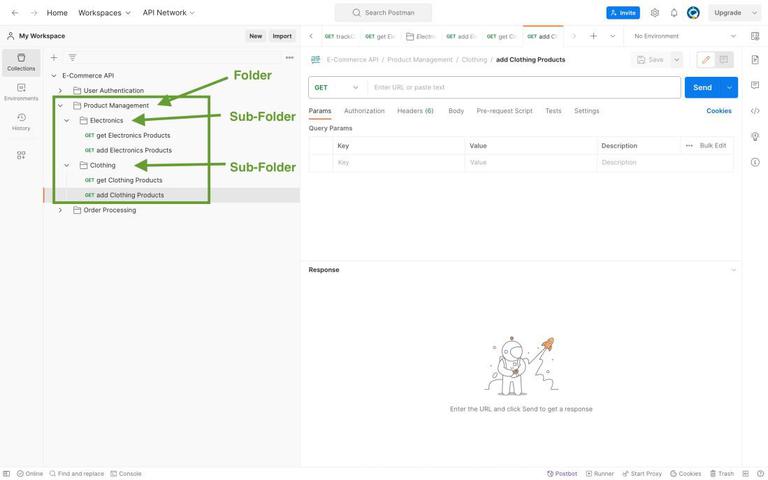
Task: Expand the User Authentication folder
Action: click(60, 91)
